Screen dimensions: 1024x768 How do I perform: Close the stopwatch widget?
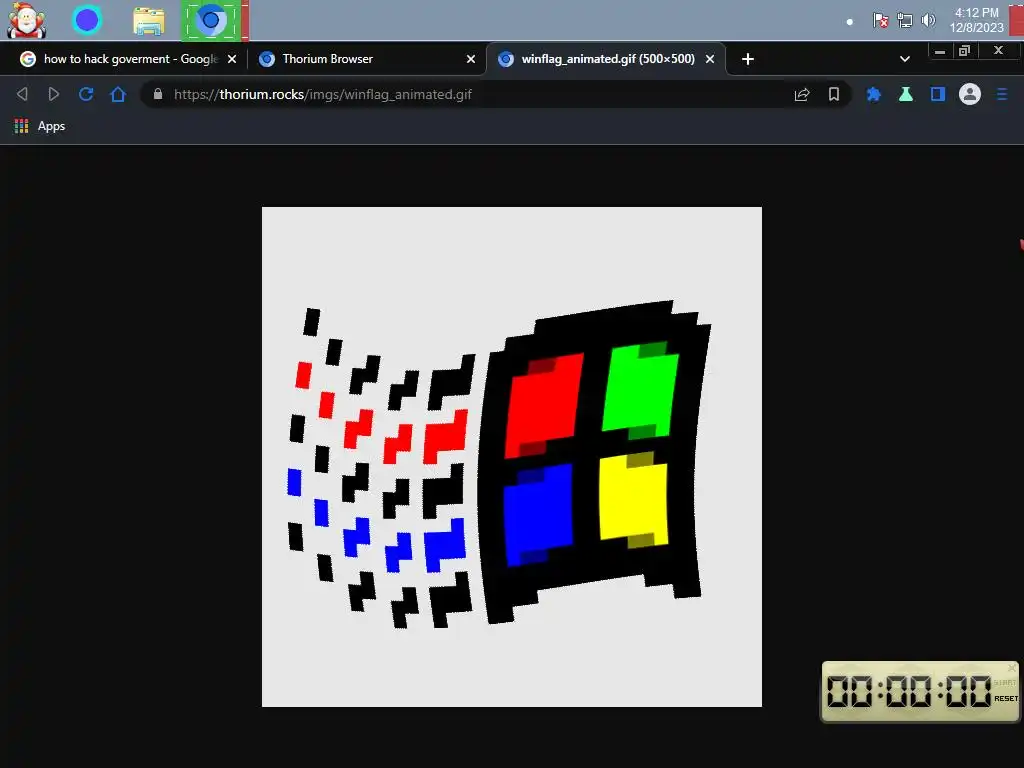click(x=1012, y=667)
